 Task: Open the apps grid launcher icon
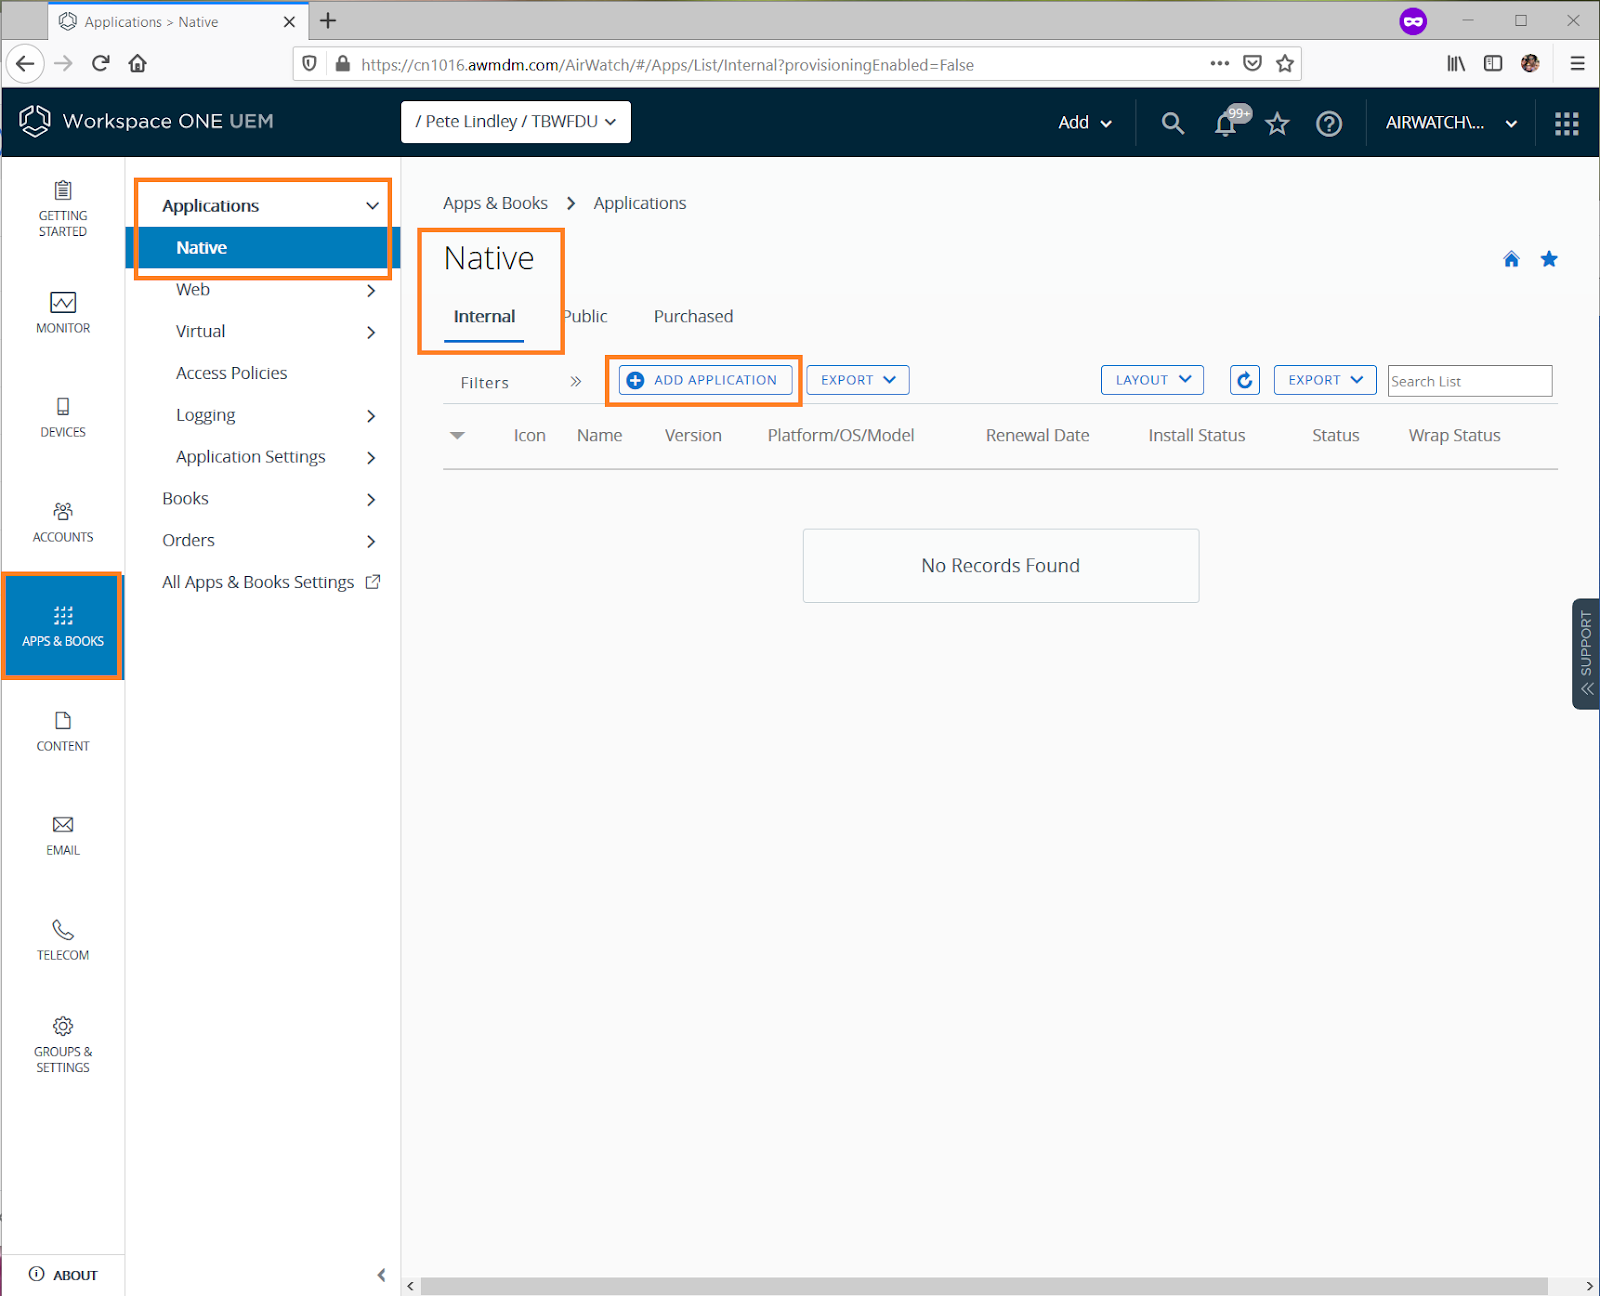(x=1567, y=123)
